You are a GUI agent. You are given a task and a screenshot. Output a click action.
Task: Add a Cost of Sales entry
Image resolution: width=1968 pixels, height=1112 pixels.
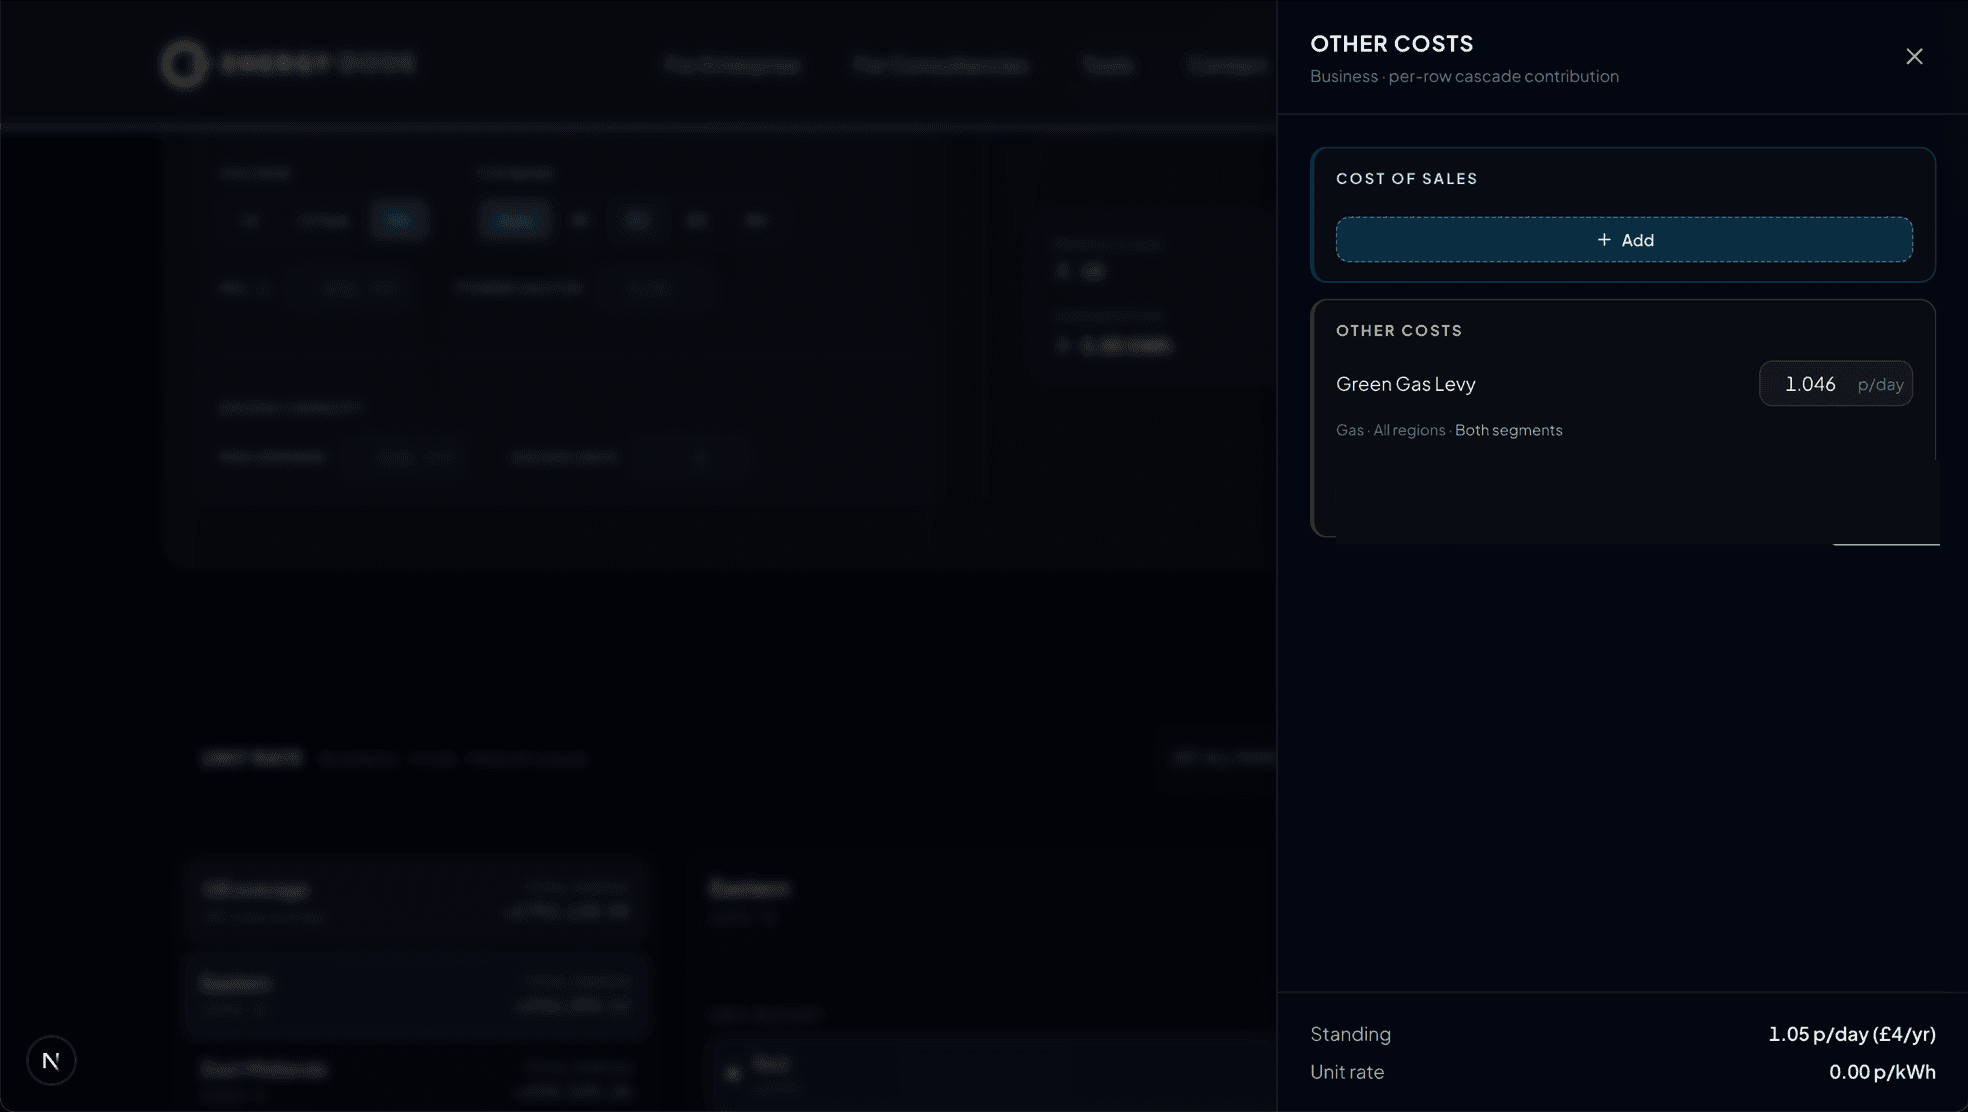1624,240
